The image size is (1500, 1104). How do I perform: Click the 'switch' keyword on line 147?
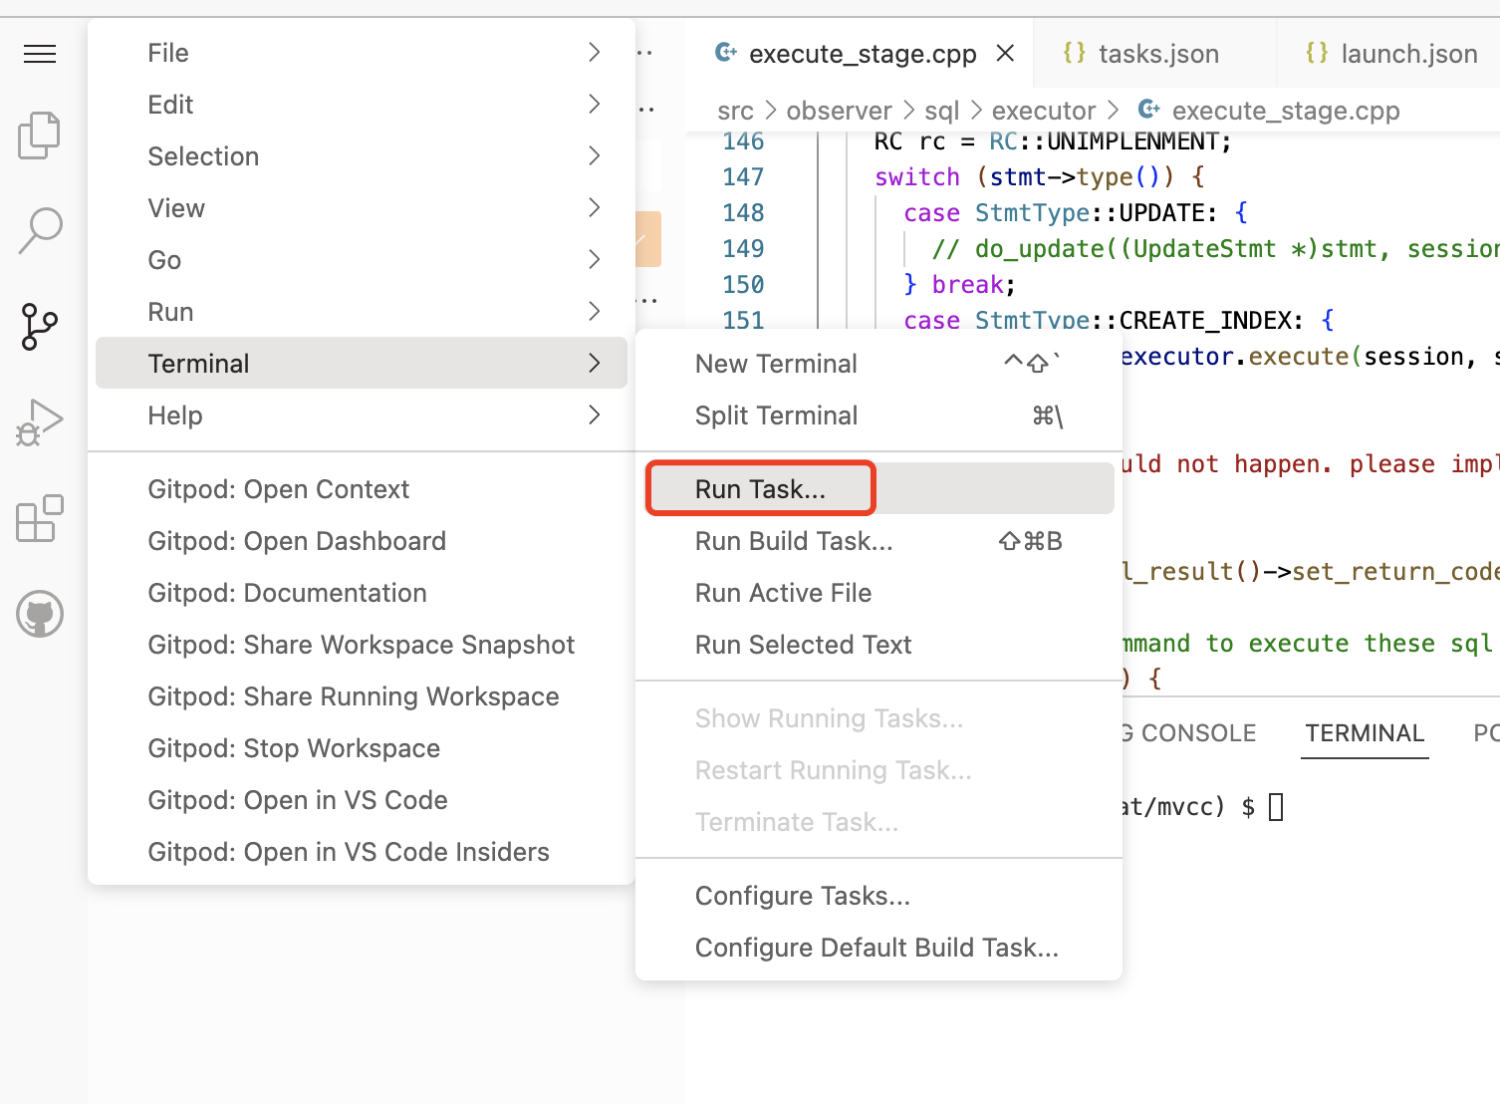pyautogui.click(x=917, y=177)
